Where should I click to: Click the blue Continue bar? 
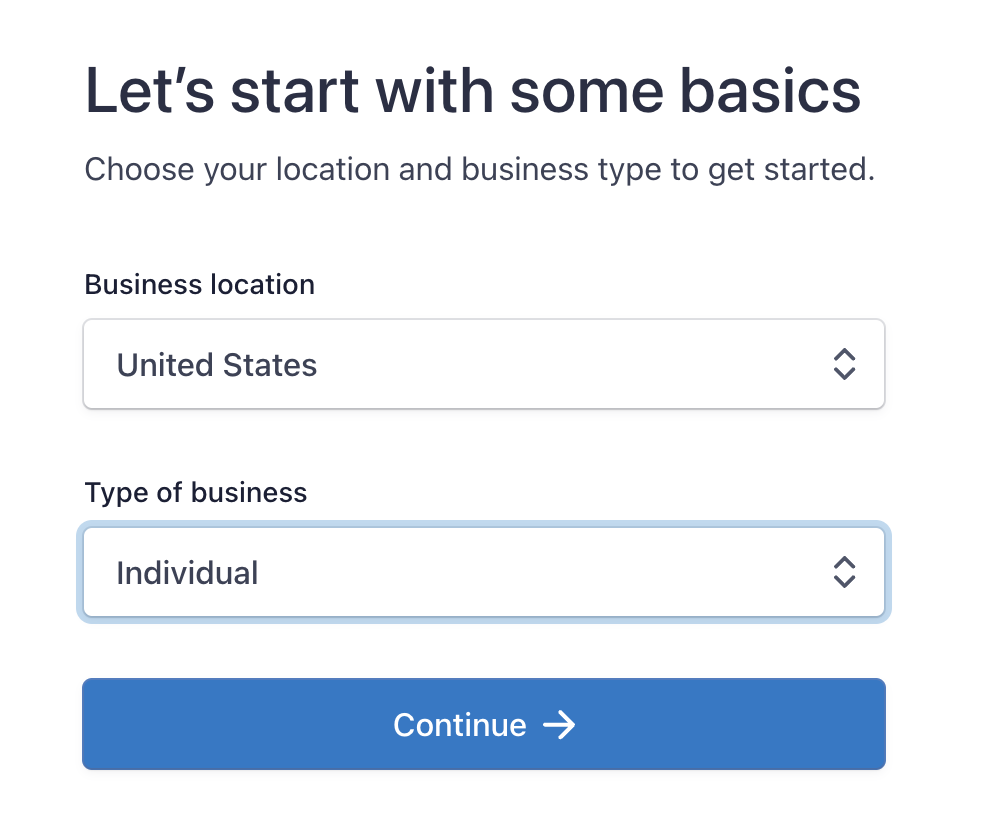tap(484, 725)
